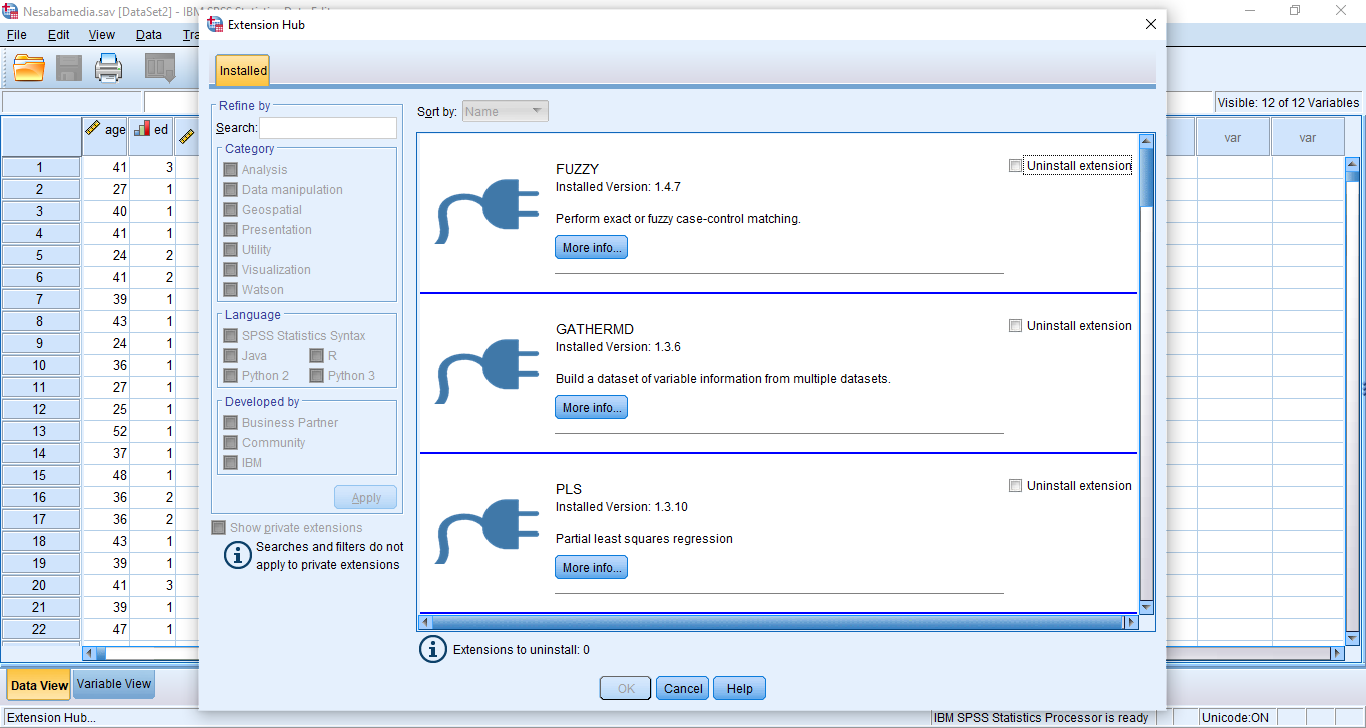Open the Help button in dialog
1366x728 pixels.
click(x=740, y=688)
